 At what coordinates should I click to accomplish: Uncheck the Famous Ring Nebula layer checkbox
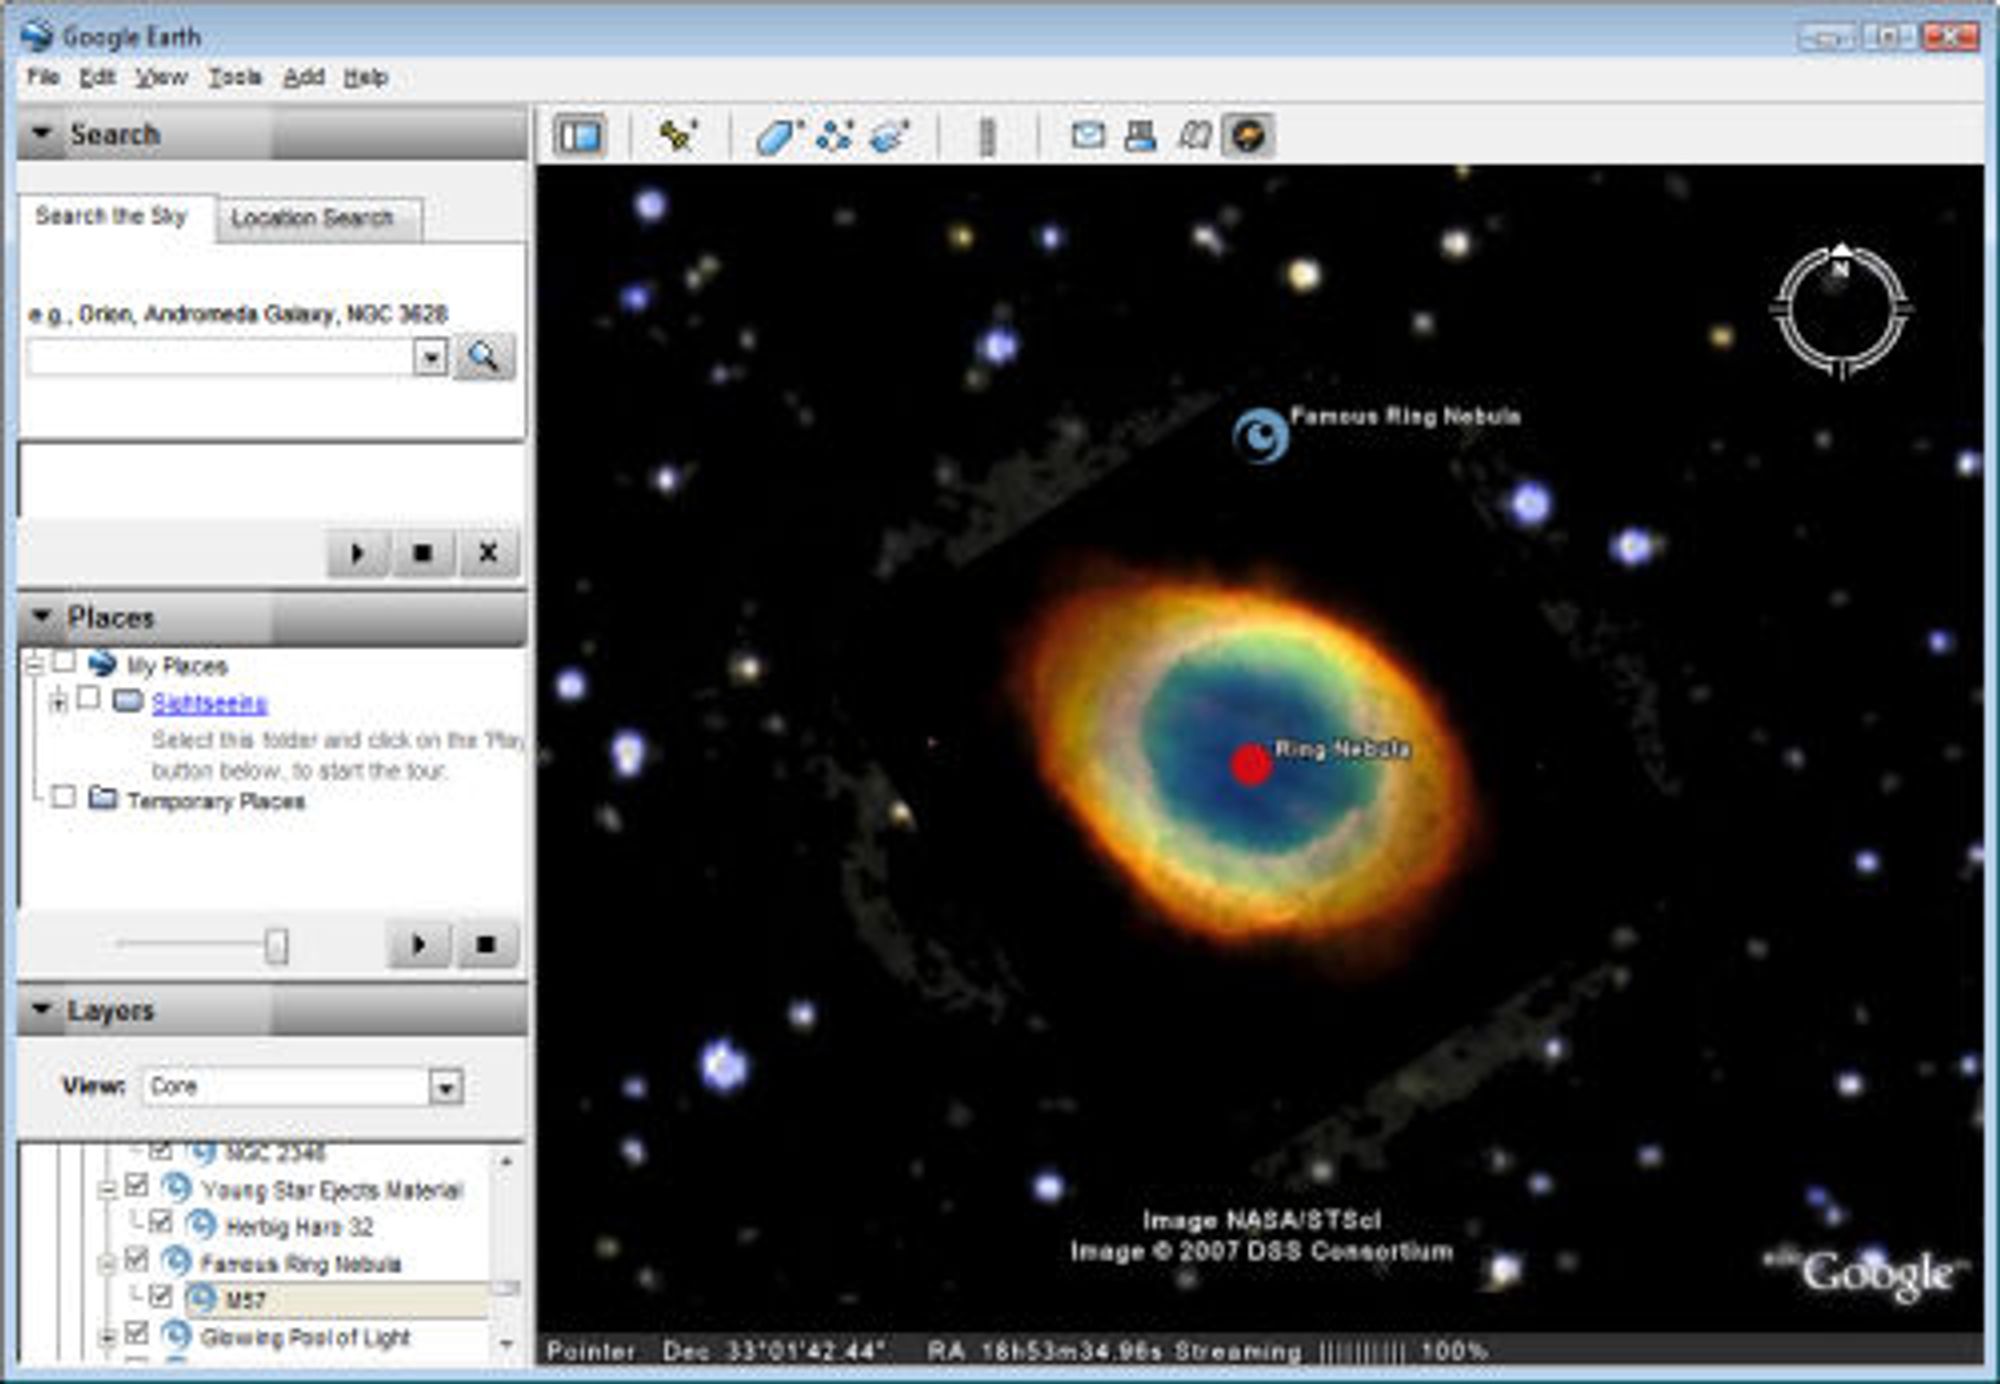pos(137,1260)
